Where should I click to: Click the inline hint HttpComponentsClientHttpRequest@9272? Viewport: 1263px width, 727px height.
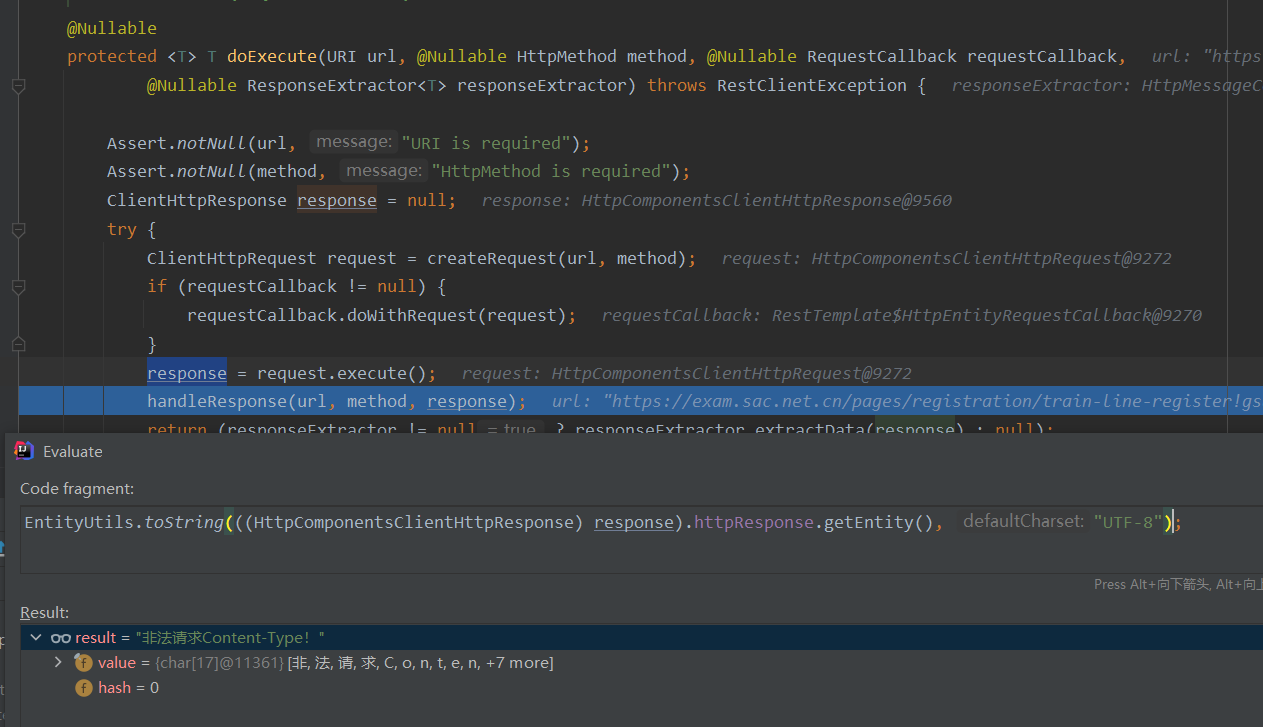pos(990,258)
